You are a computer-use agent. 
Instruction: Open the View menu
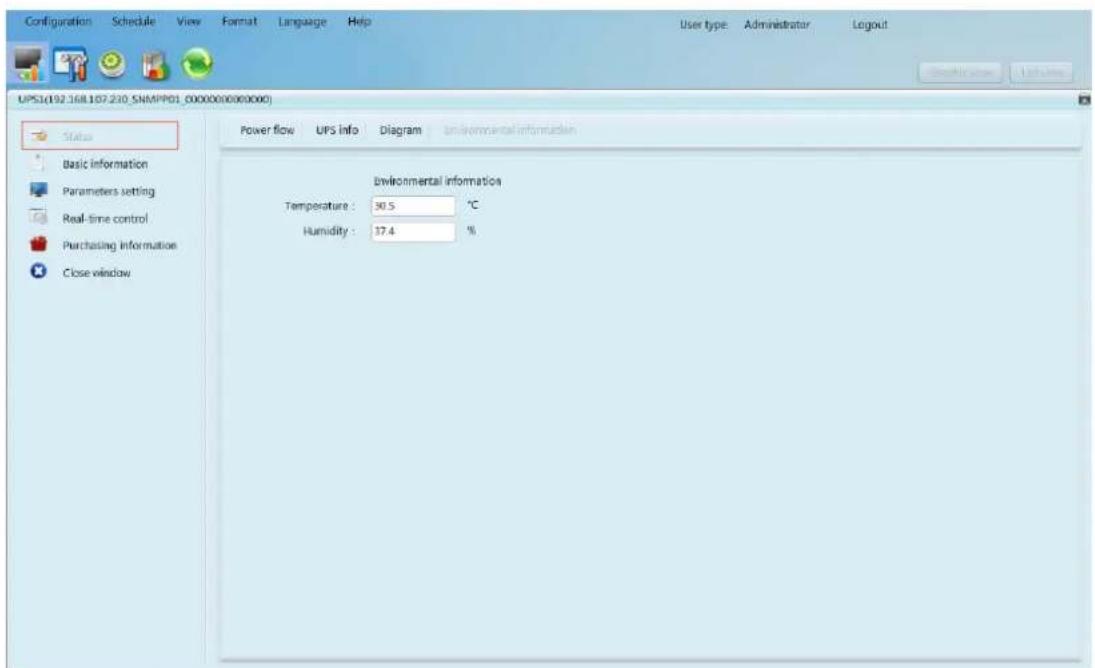coord(189,22)
